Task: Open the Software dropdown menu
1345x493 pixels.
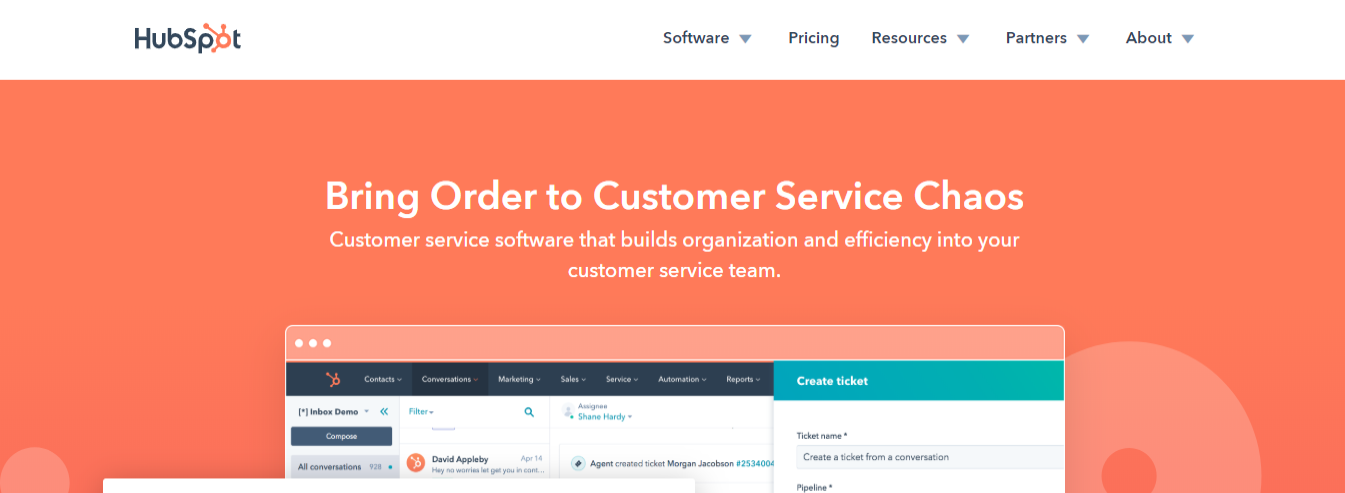Action: [707, 38]
